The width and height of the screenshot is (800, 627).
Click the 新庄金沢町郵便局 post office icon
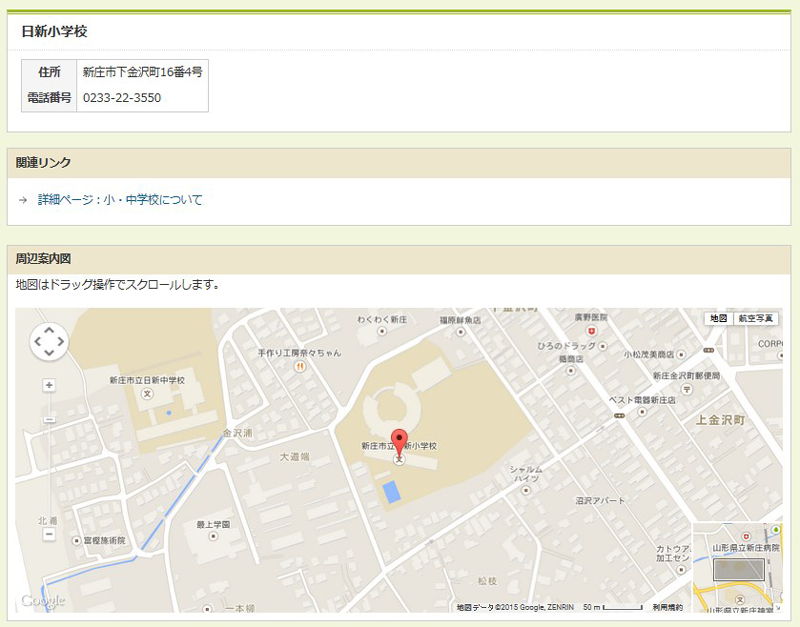pos(687,389)
